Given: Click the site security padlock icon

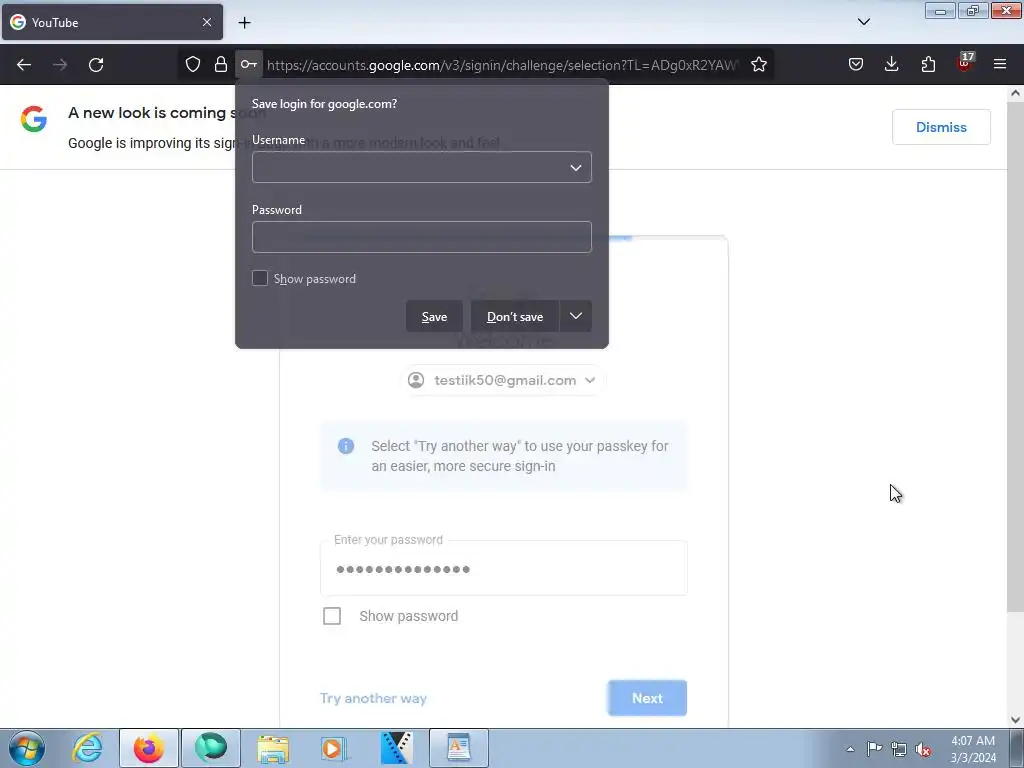Looking at the screenshot, I should tap(221, 65).
